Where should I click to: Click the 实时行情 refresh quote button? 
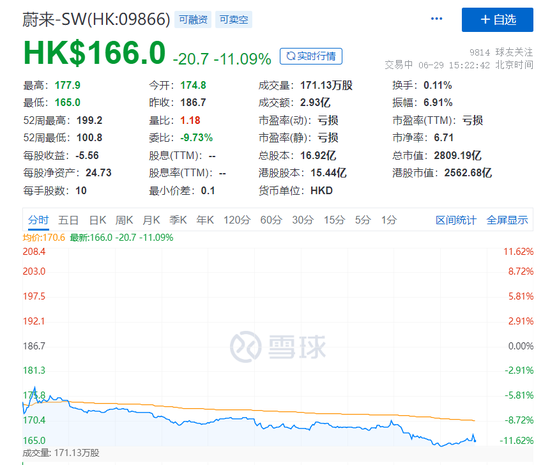tap(311, 56)
